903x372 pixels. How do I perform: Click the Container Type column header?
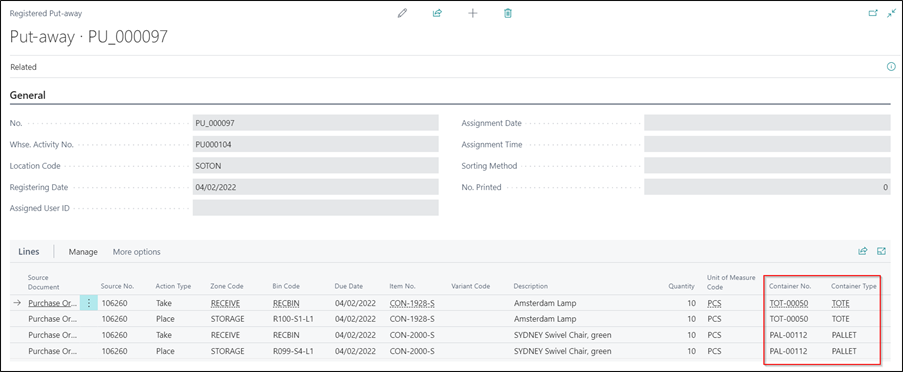854,286
